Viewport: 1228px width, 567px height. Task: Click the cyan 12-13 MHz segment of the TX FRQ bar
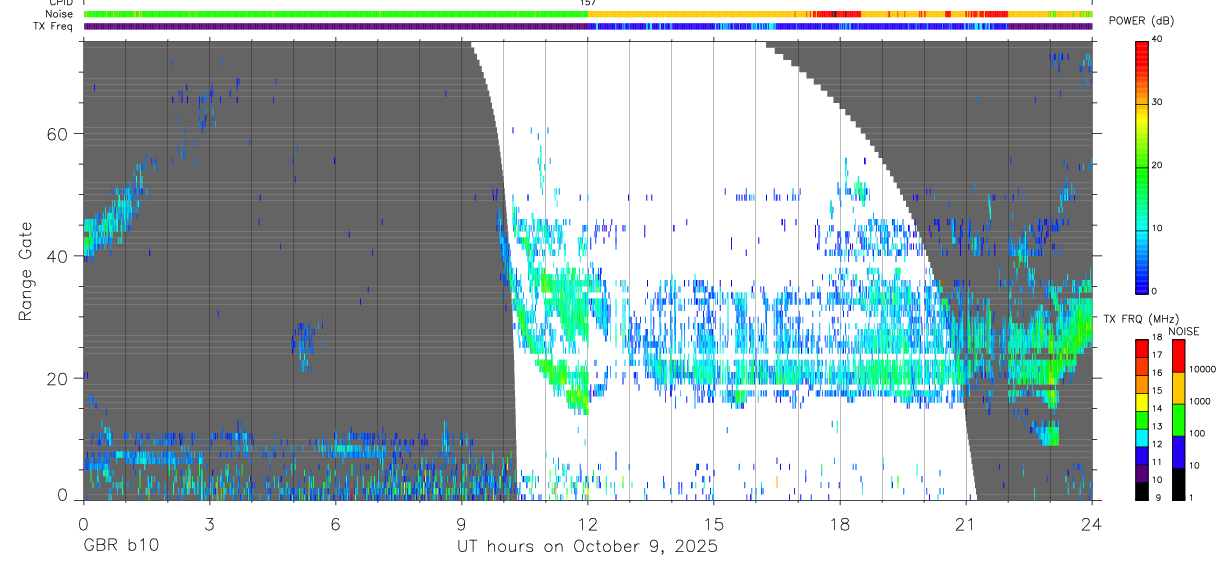pyautogui.click(x=1142, y=438)
